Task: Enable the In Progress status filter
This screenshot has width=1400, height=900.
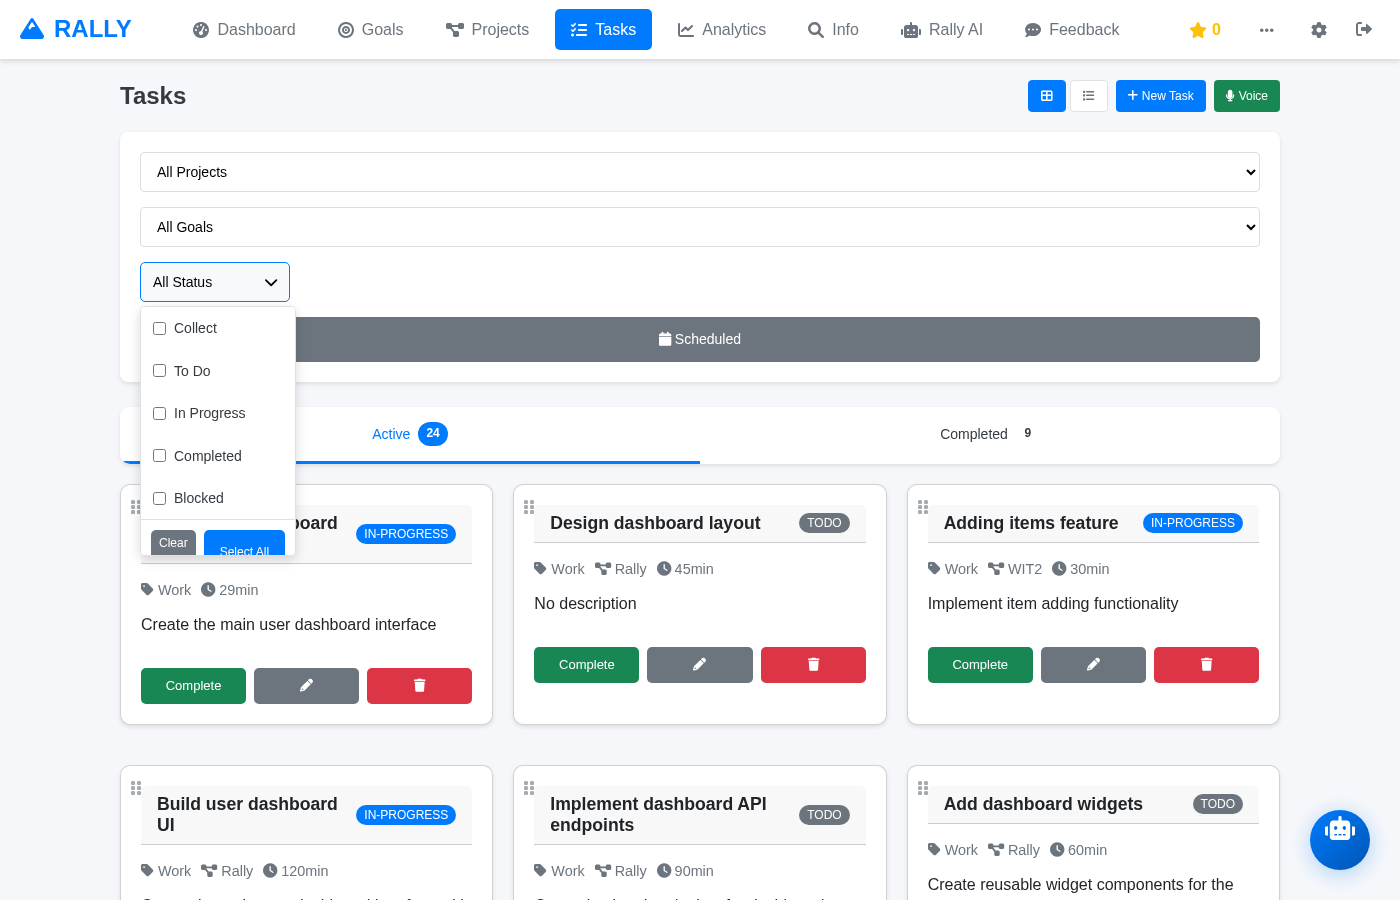Action: (160, 414)
